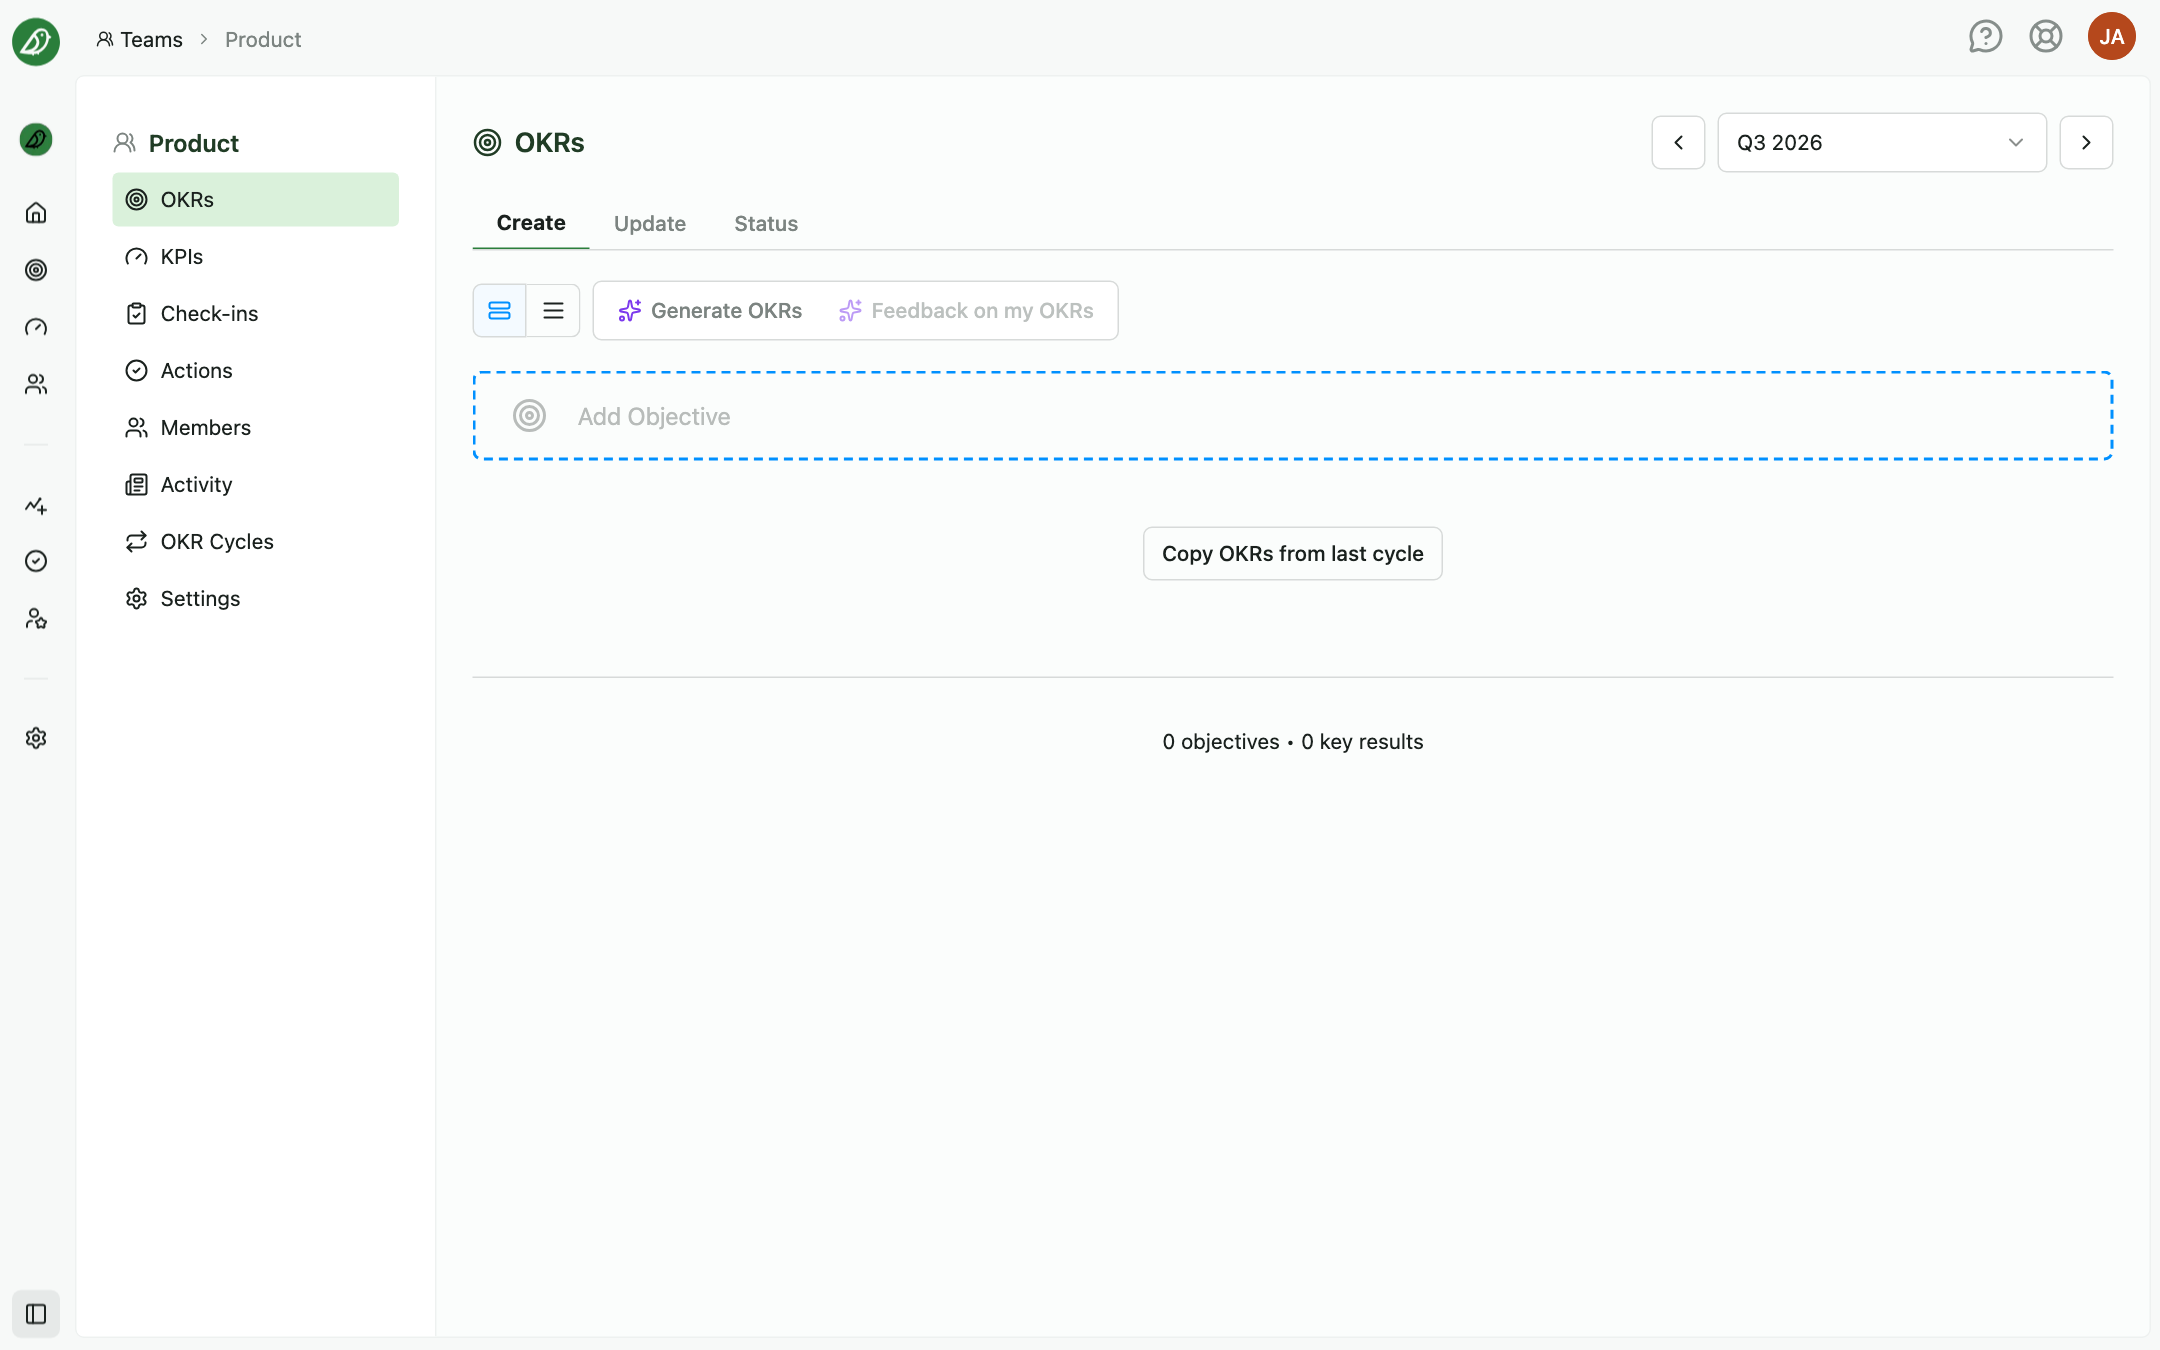
Task: Switch to compact list view
Action: click(x=553, y=311)
